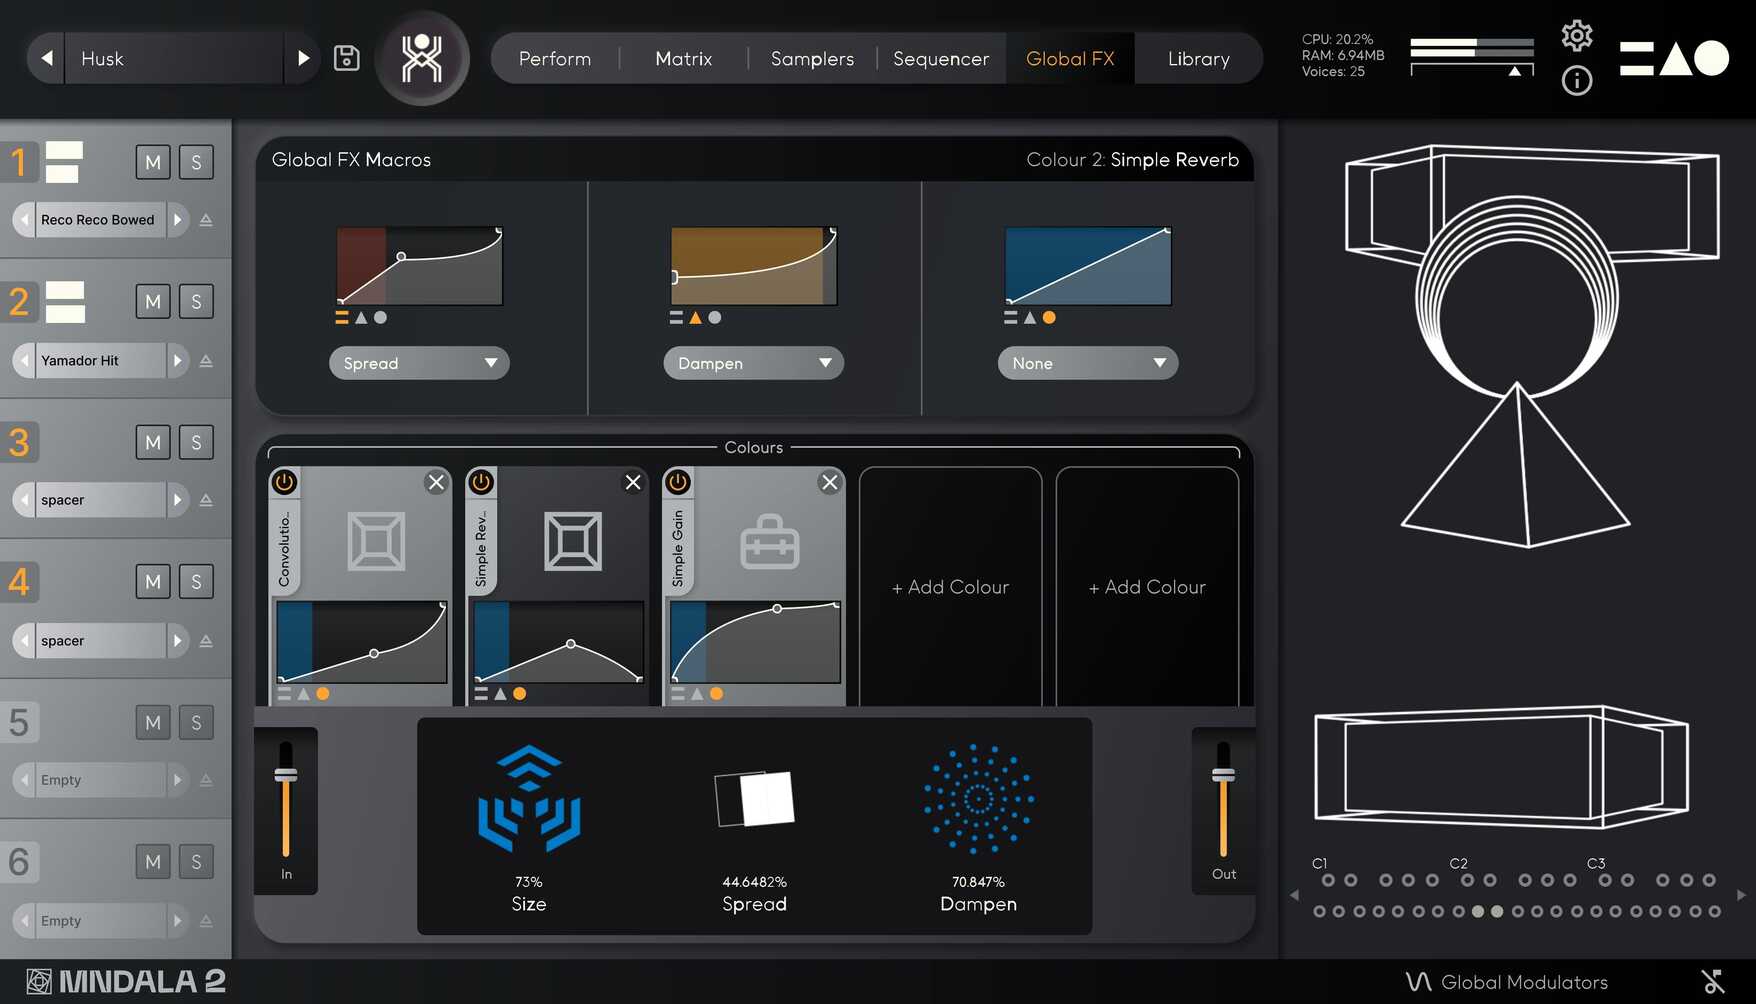
Task: Open the Dampen macro dropdown
Action: pyautogui.click(x=753, y=363)
